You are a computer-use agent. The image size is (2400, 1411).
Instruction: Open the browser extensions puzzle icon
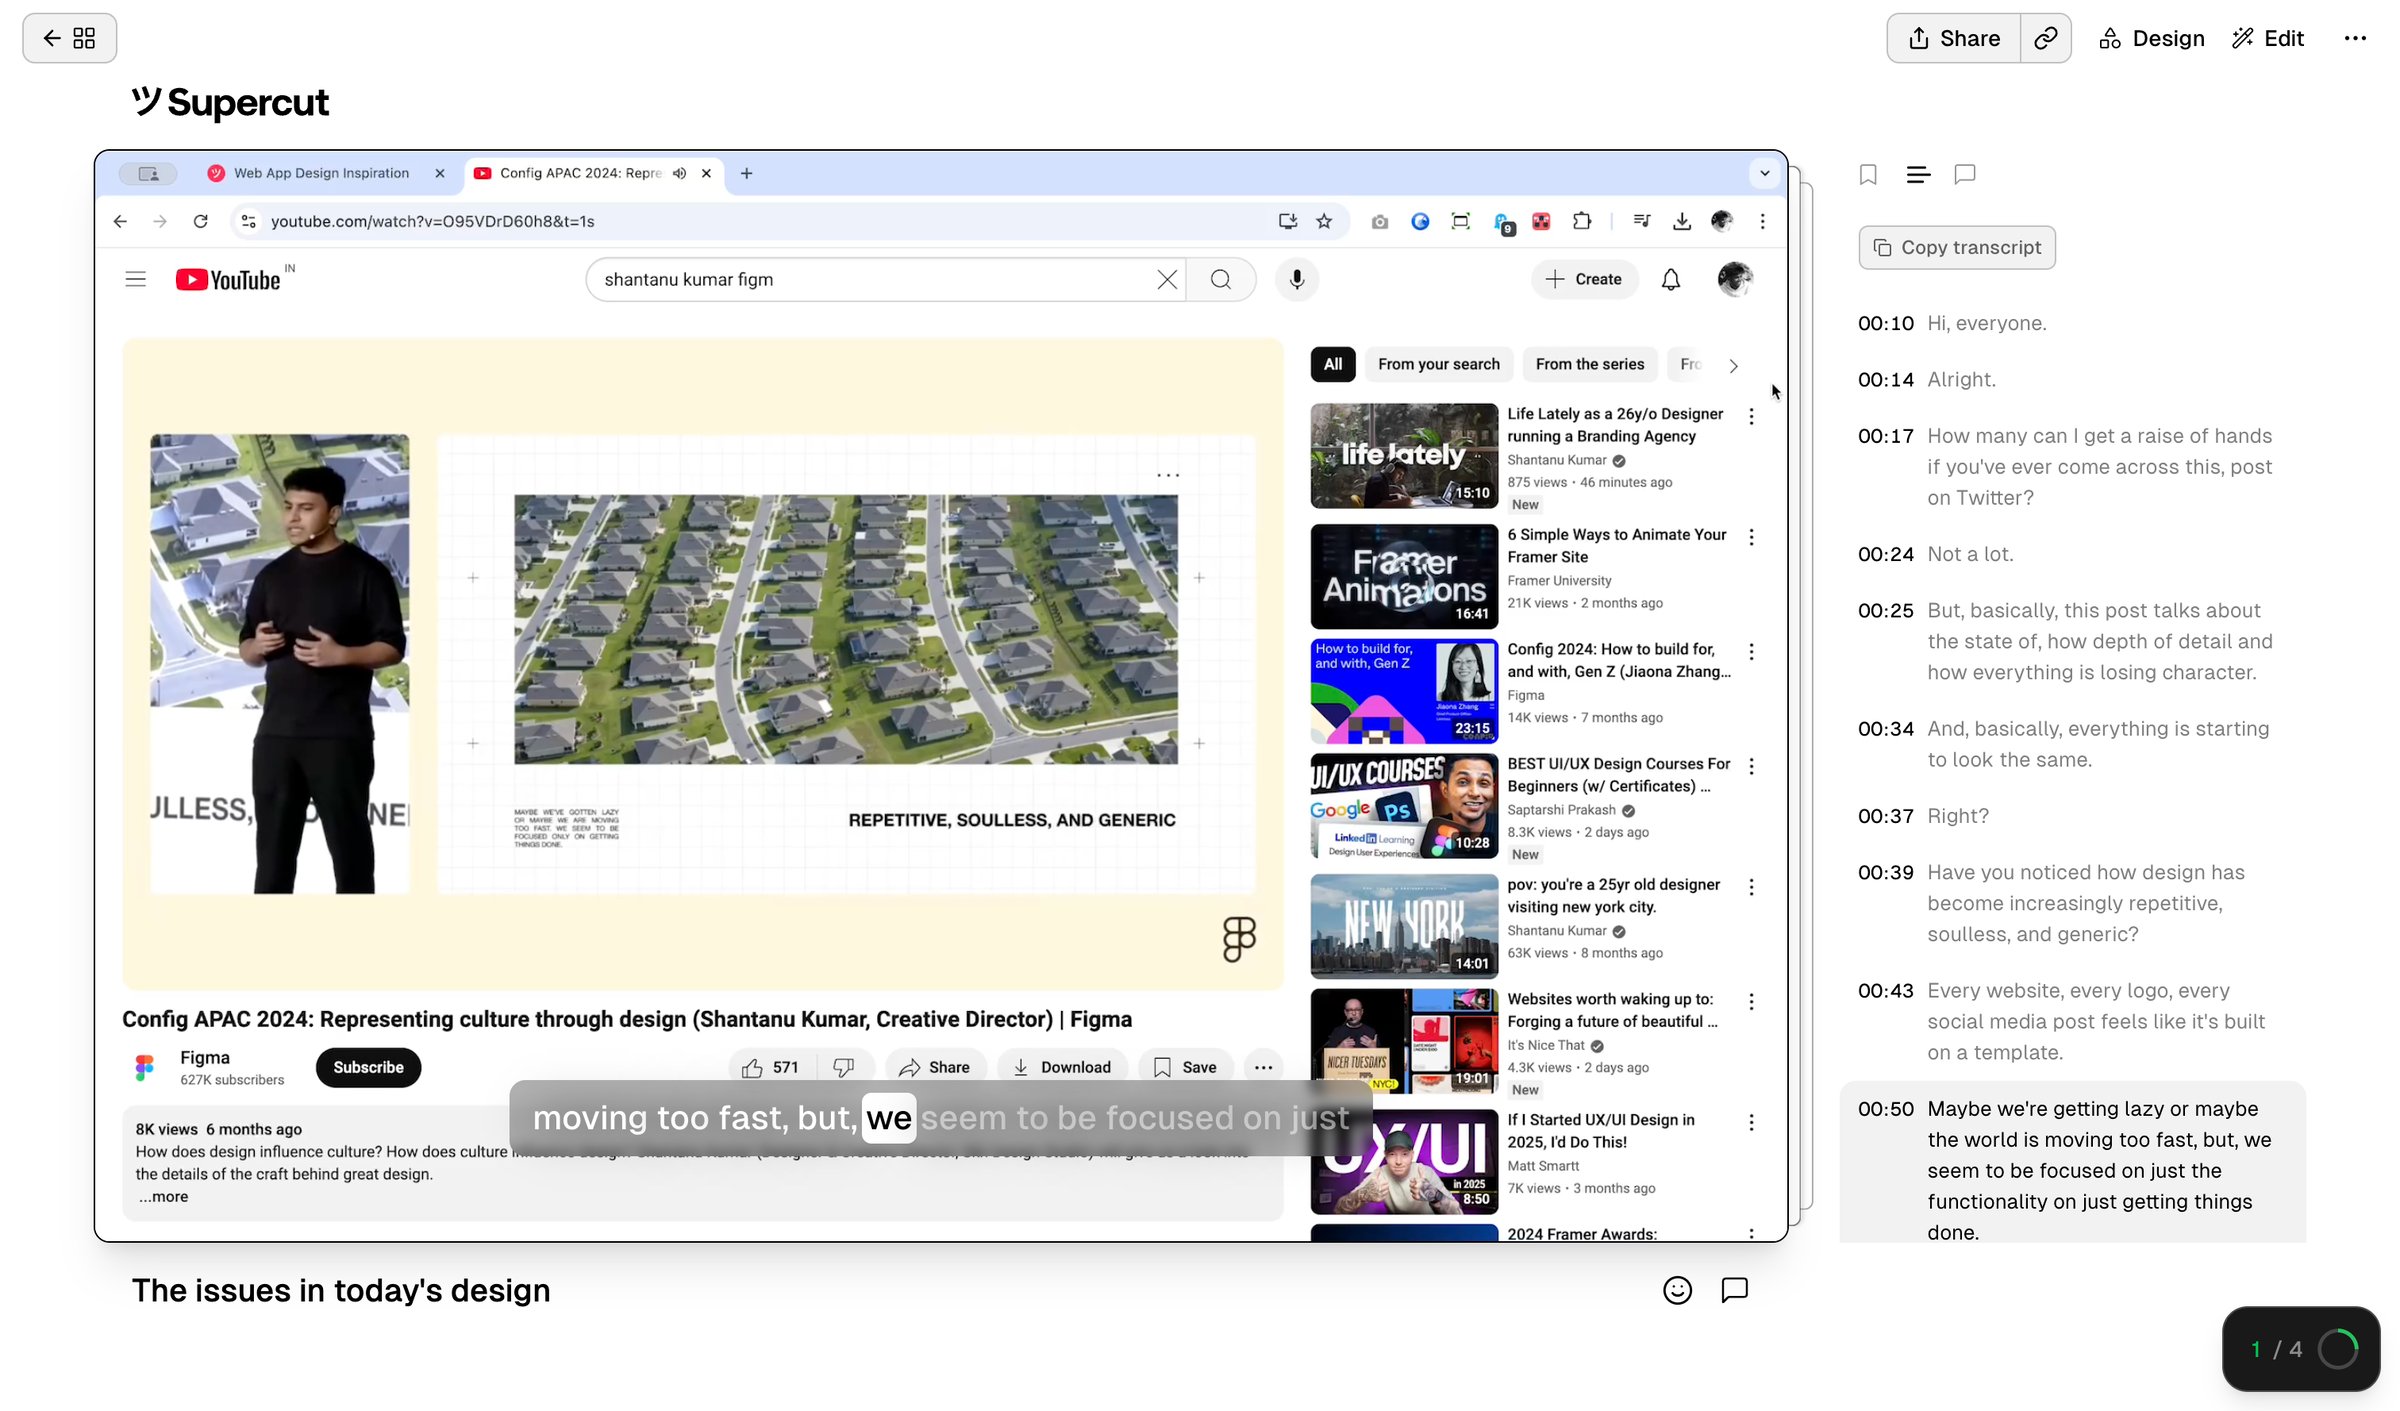[x=1582, y=221]
